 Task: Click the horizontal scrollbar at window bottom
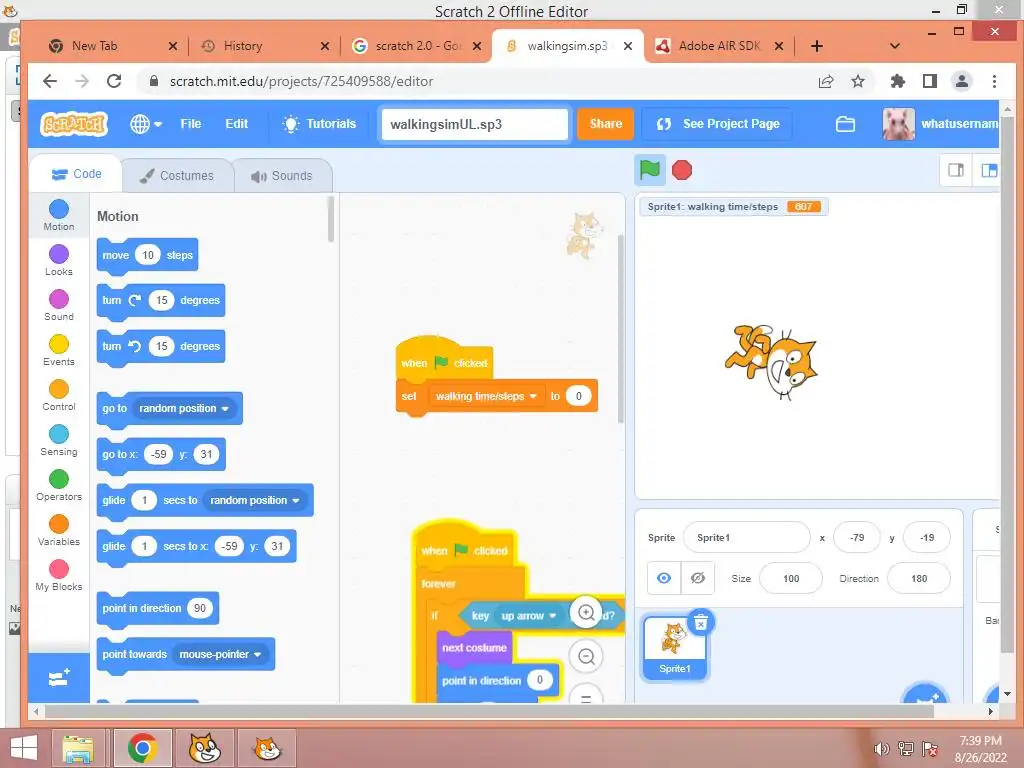[490, 711]
